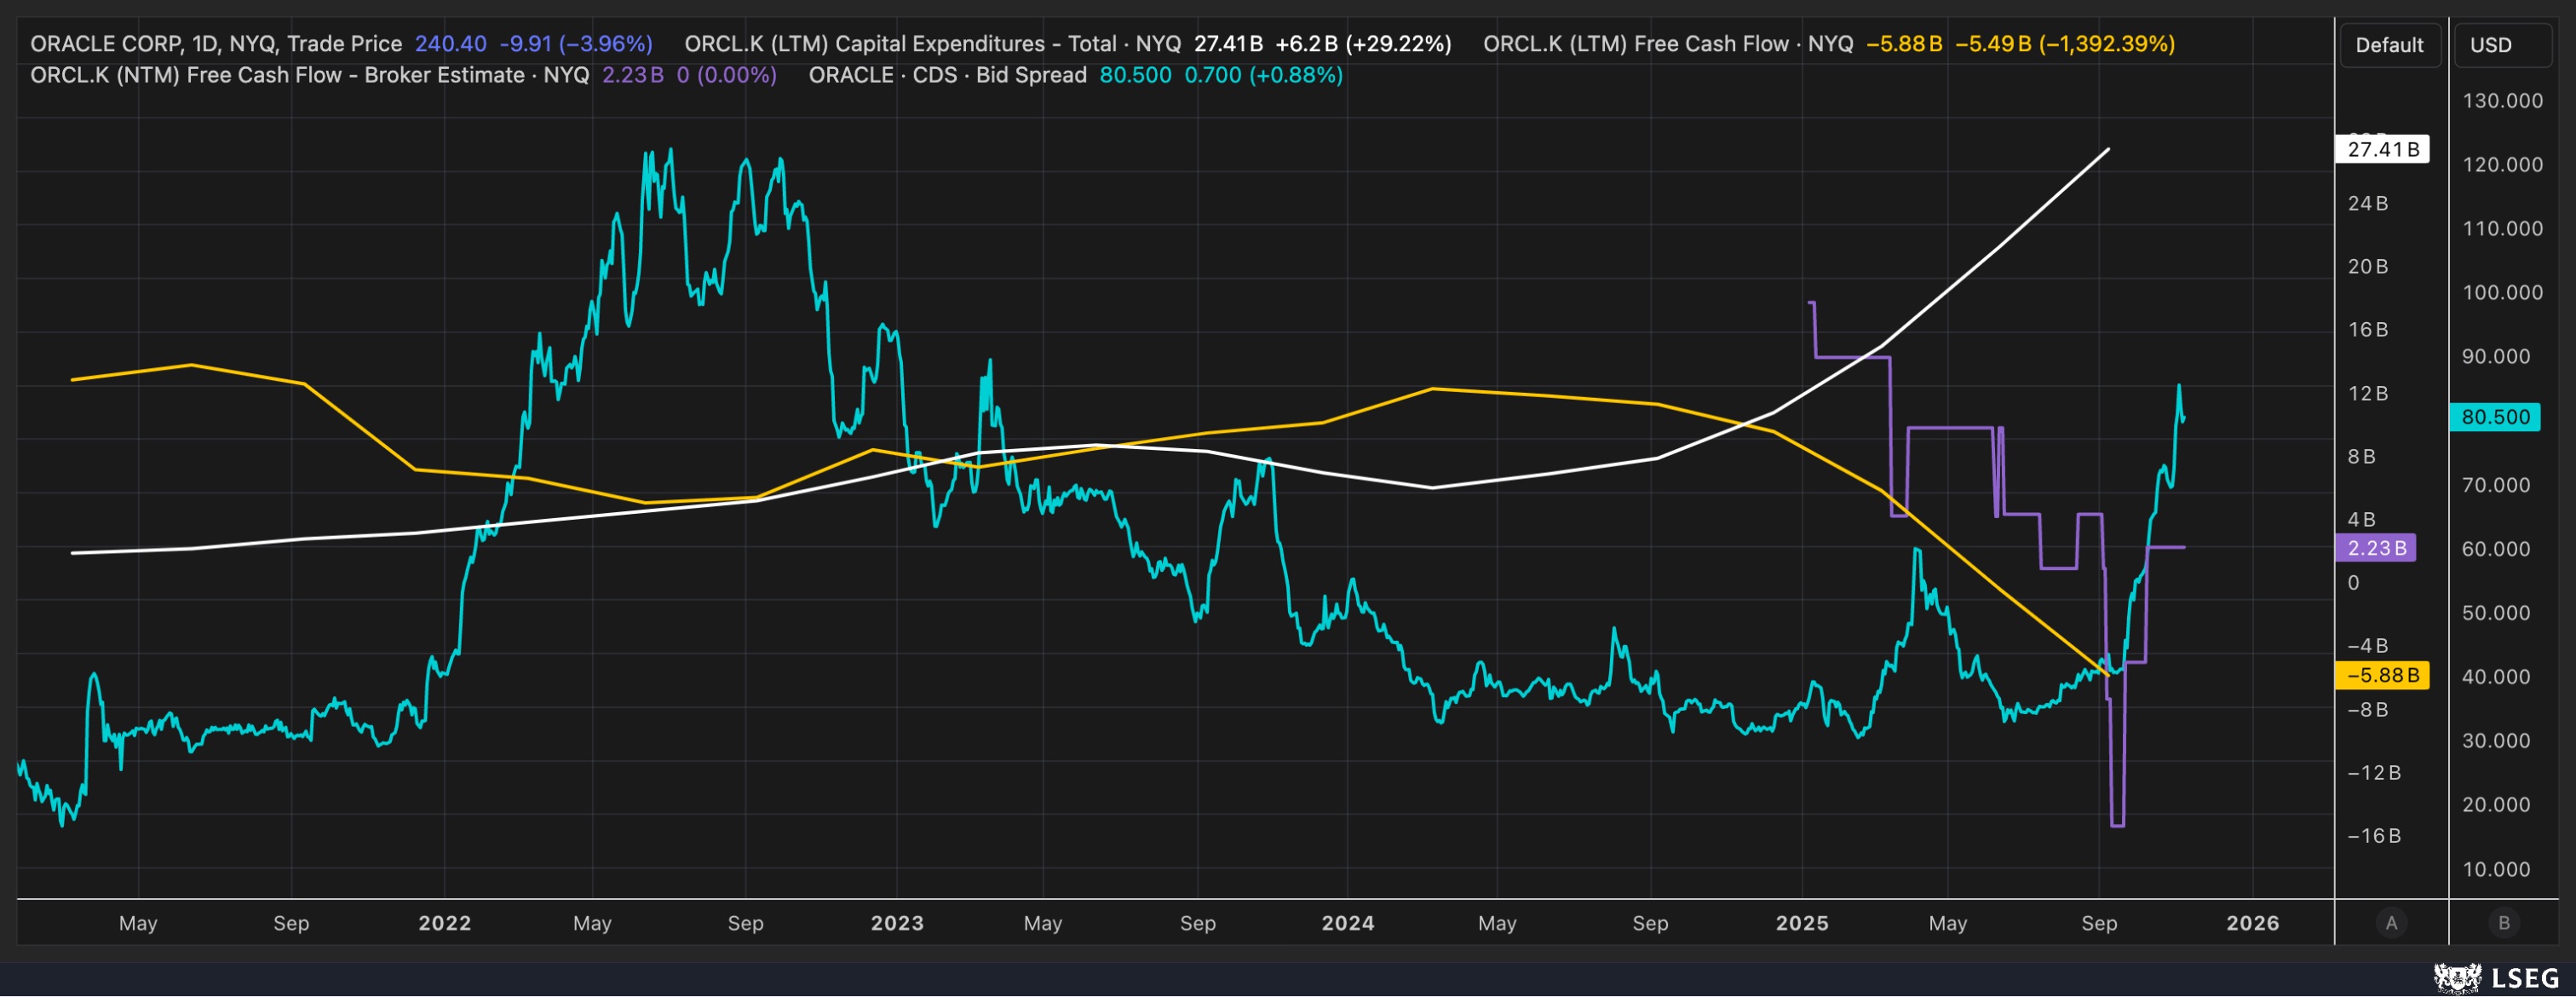The height and width of the screenshot is (997, 2576).
Task: Select NTM Free Cash Flow Broker Estimate legend
Action: [309, 75]
